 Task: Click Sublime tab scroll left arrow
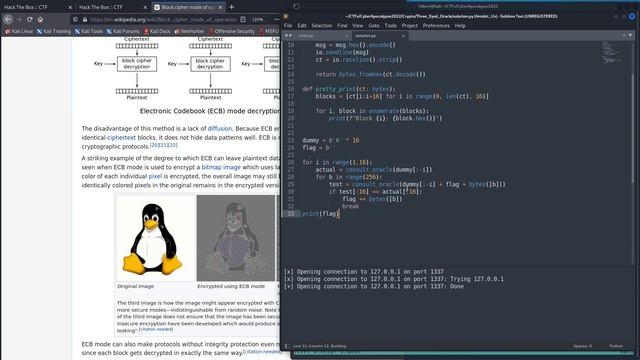click(x=286, y=36)
